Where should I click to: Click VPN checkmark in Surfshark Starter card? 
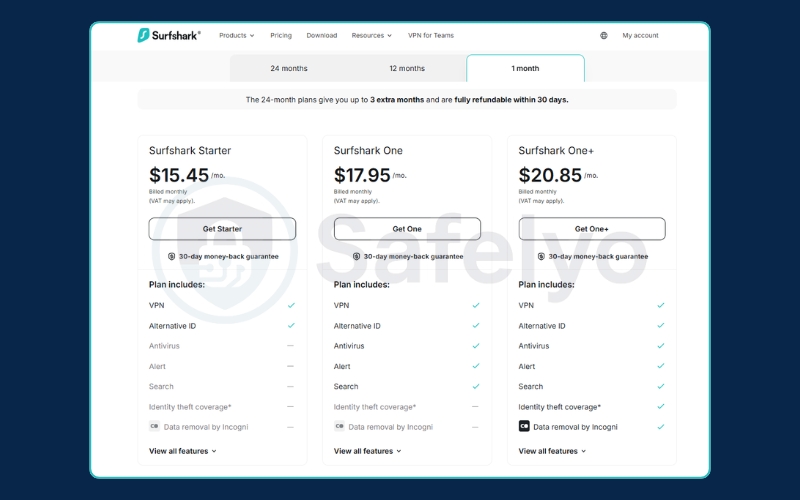tap(291, 305)
